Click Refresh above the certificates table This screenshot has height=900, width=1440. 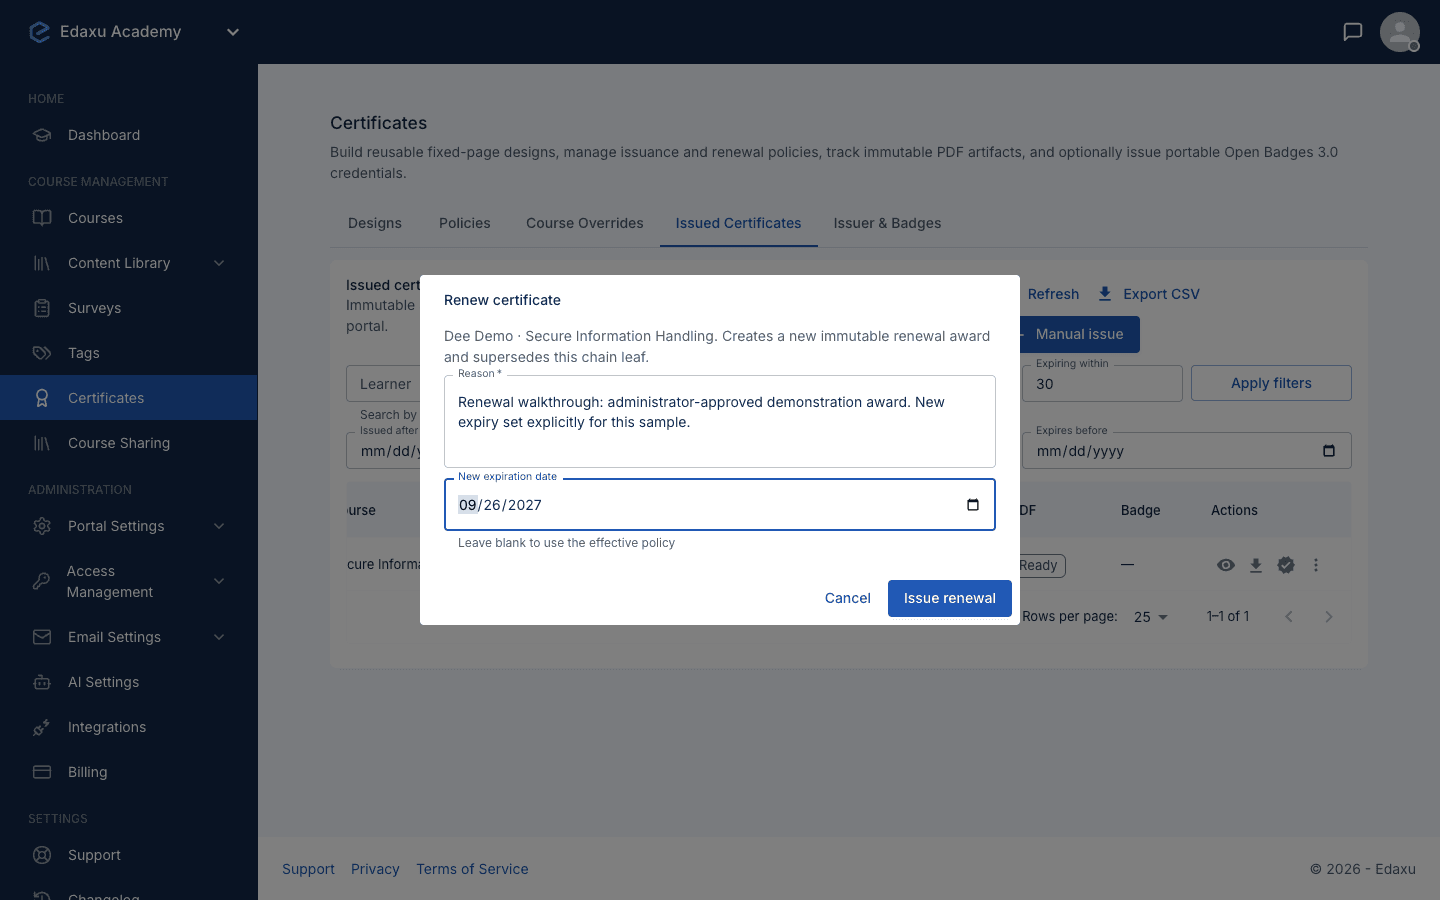pos(1053,294)
